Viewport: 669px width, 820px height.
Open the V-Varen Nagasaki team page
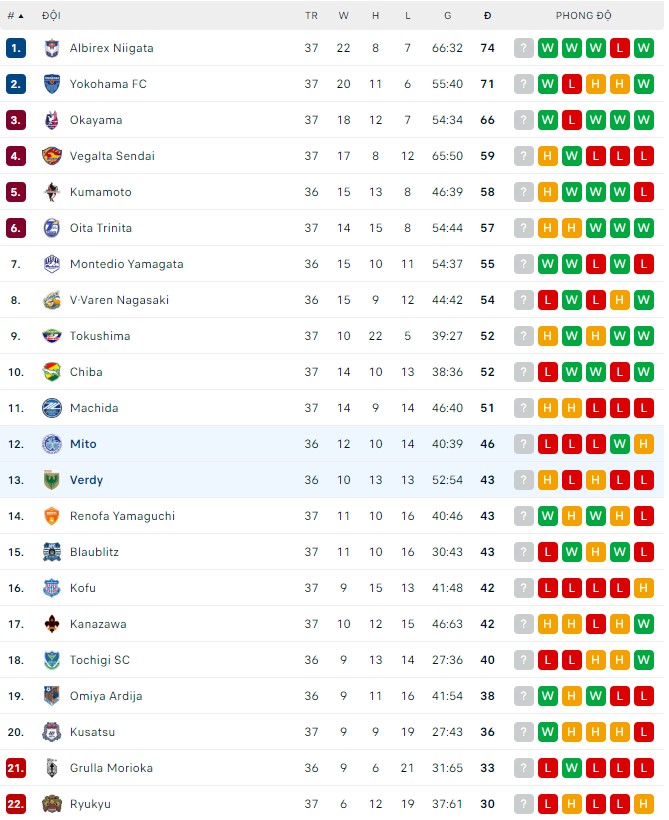pos(119,300)
